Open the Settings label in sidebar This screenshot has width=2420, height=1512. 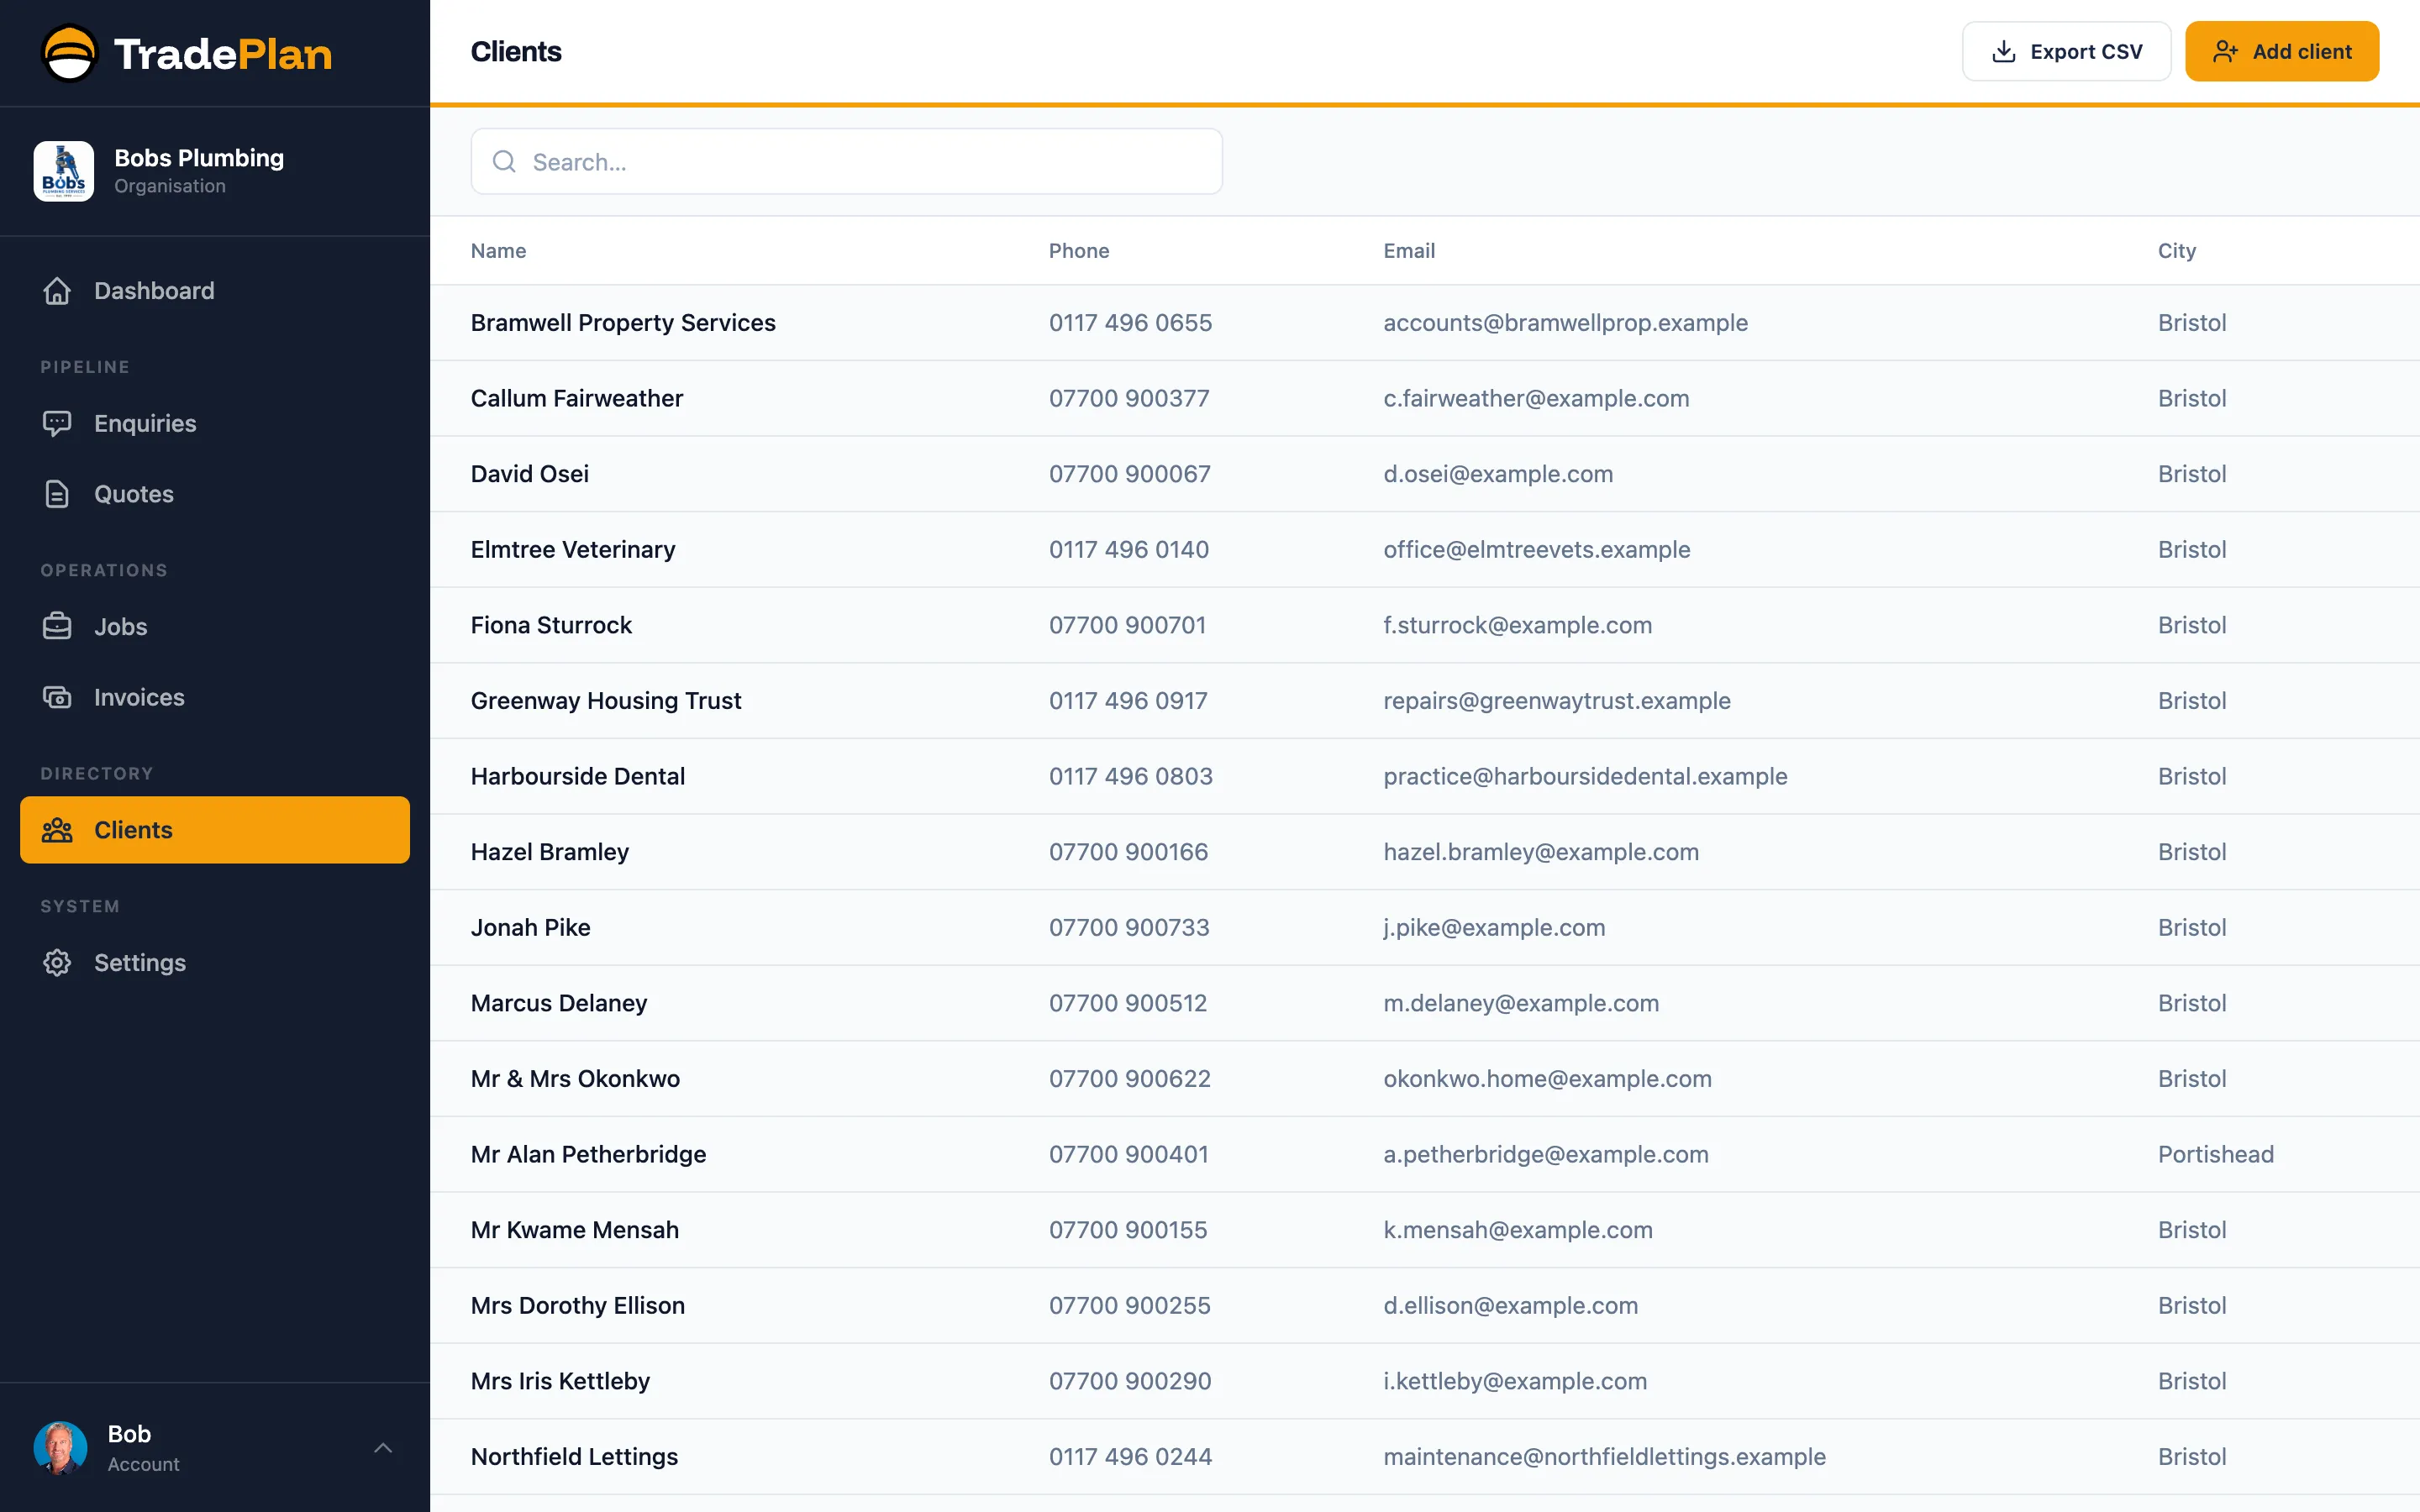pyautogui.click(x=140, y=962)
